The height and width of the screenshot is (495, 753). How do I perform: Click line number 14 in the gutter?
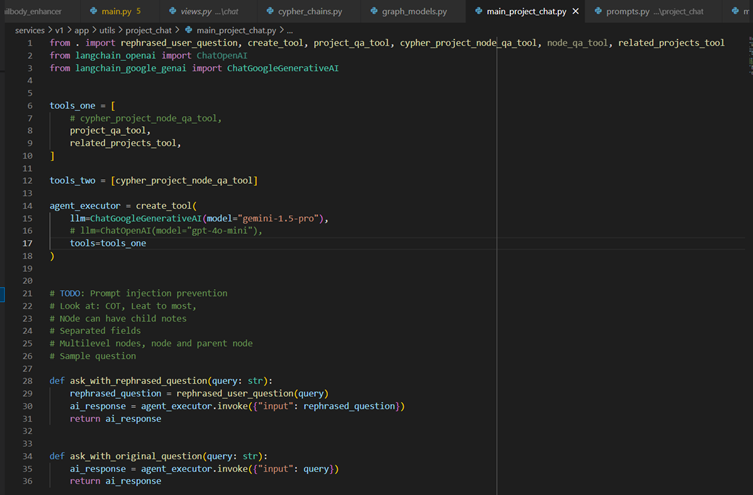click(x=27, y=205)
